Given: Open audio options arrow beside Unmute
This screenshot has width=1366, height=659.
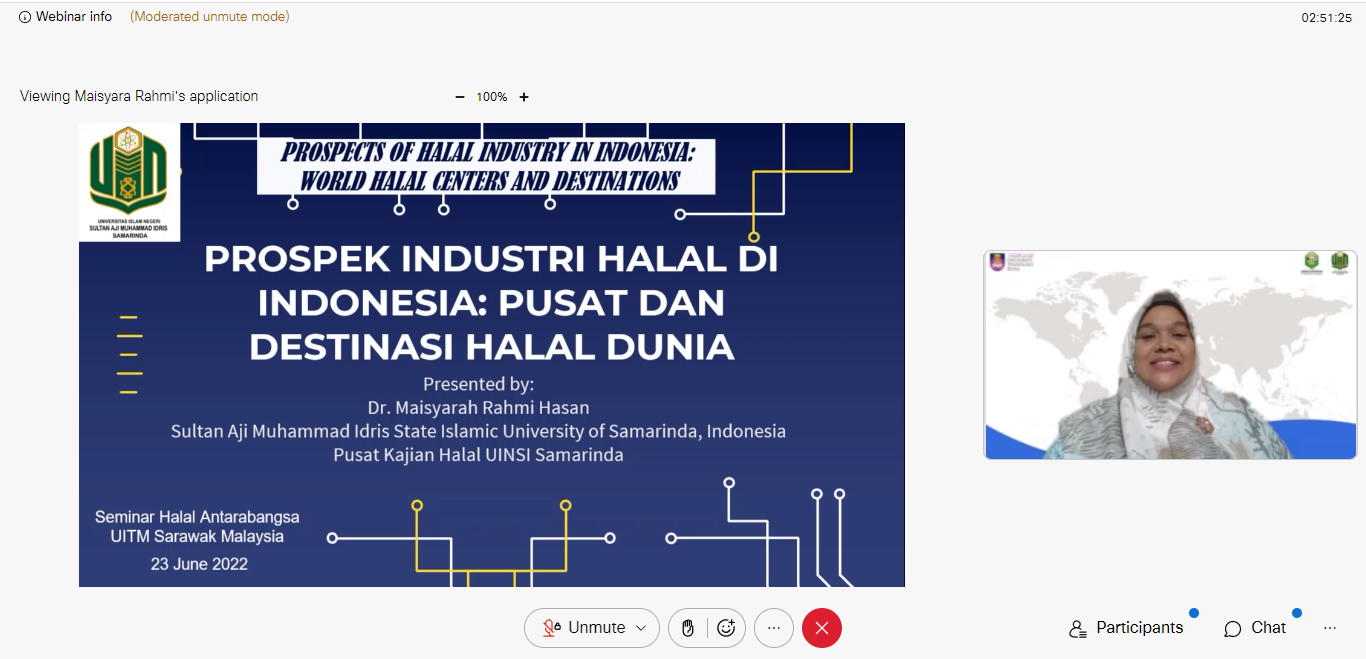Looking at the screenshot, I should (x=642, y=628).
